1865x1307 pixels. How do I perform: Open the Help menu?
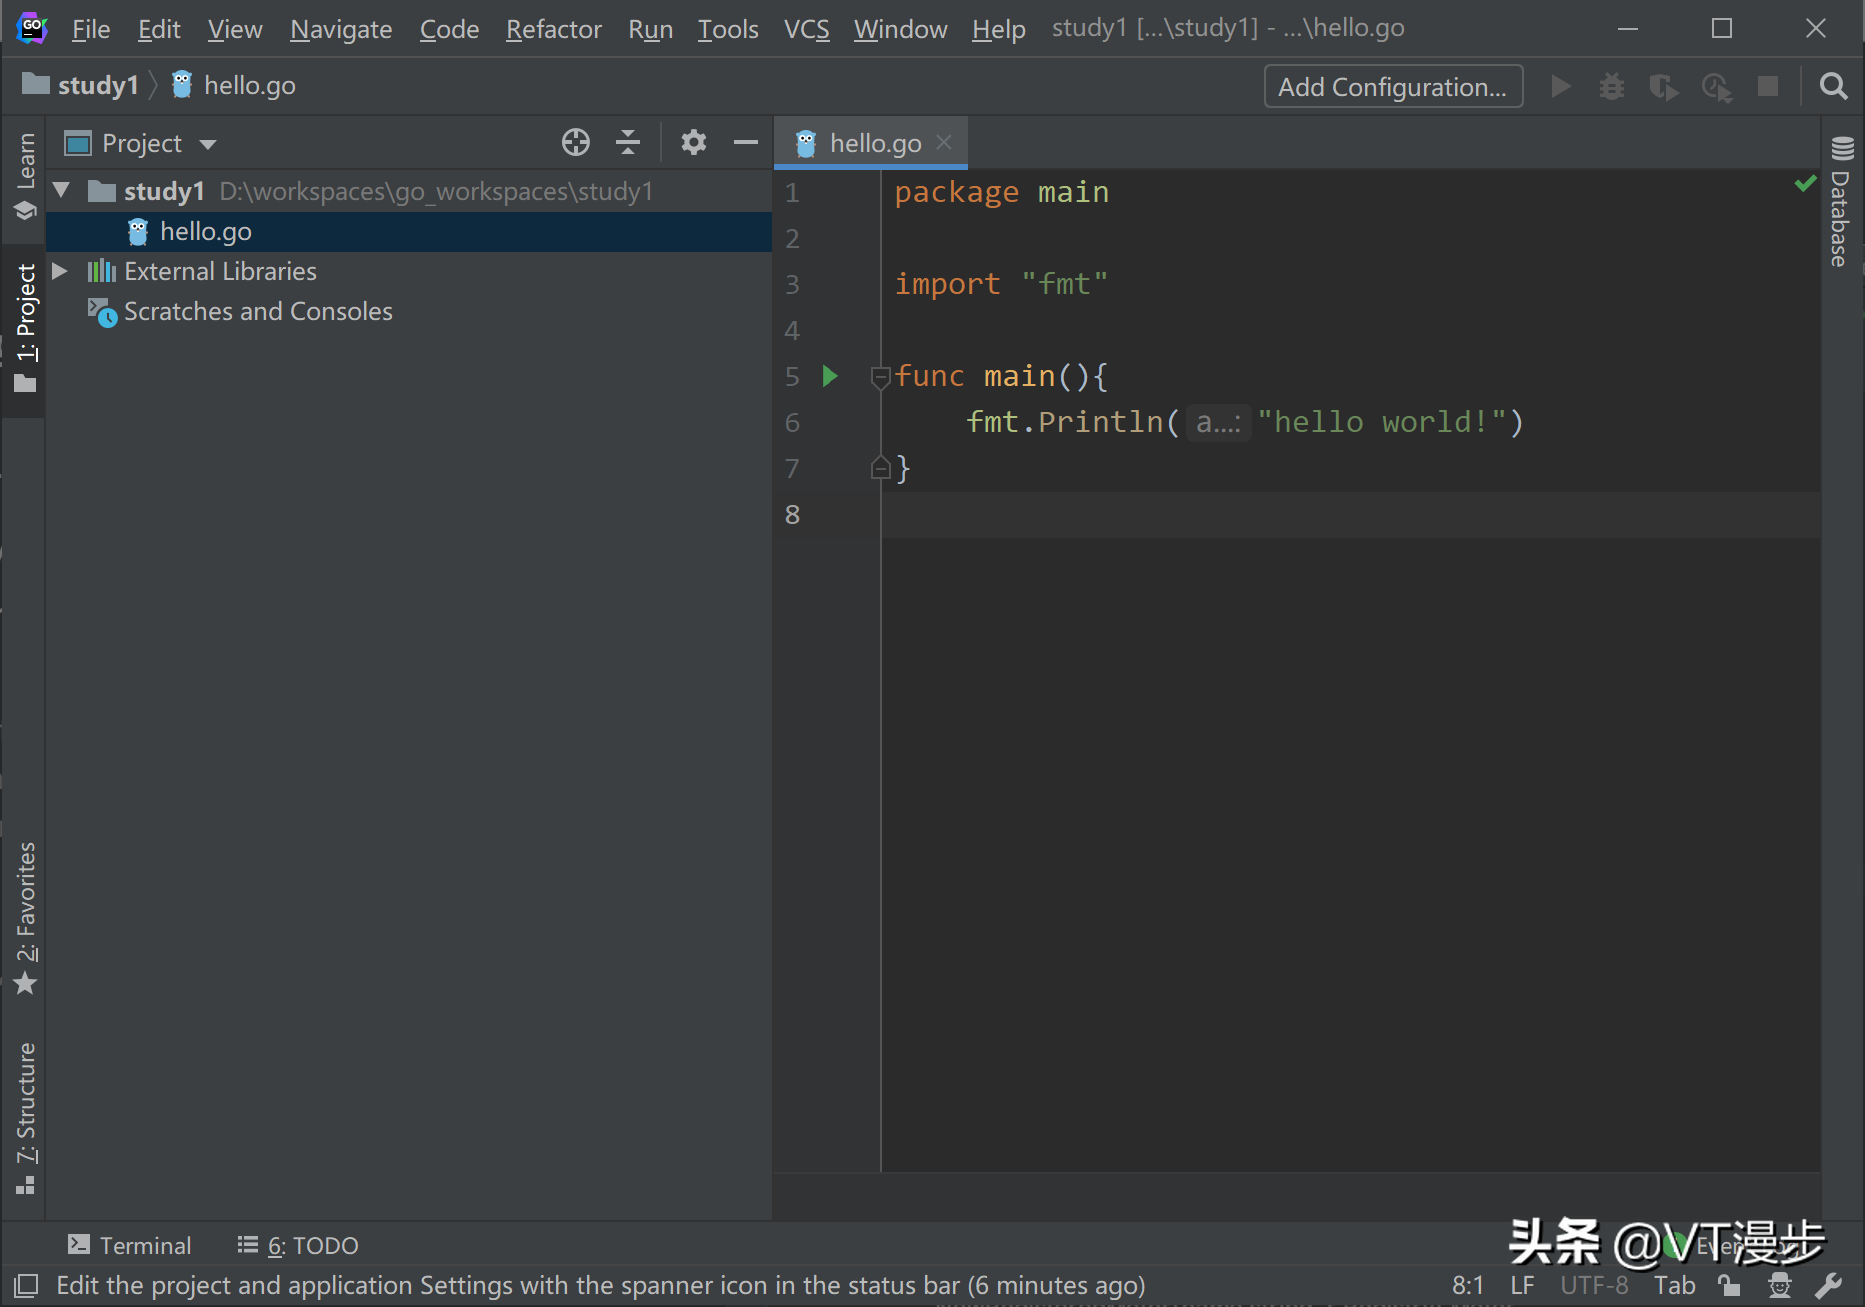[x=998, y=29]
